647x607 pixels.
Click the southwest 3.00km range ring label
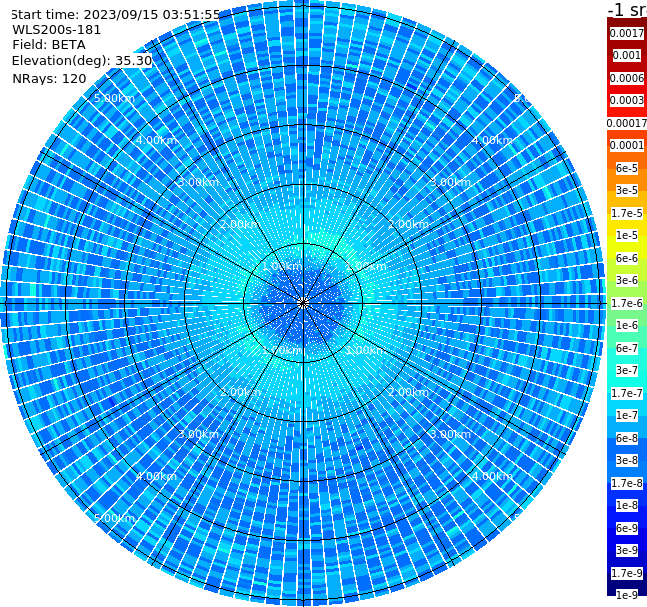coord(198,434)
